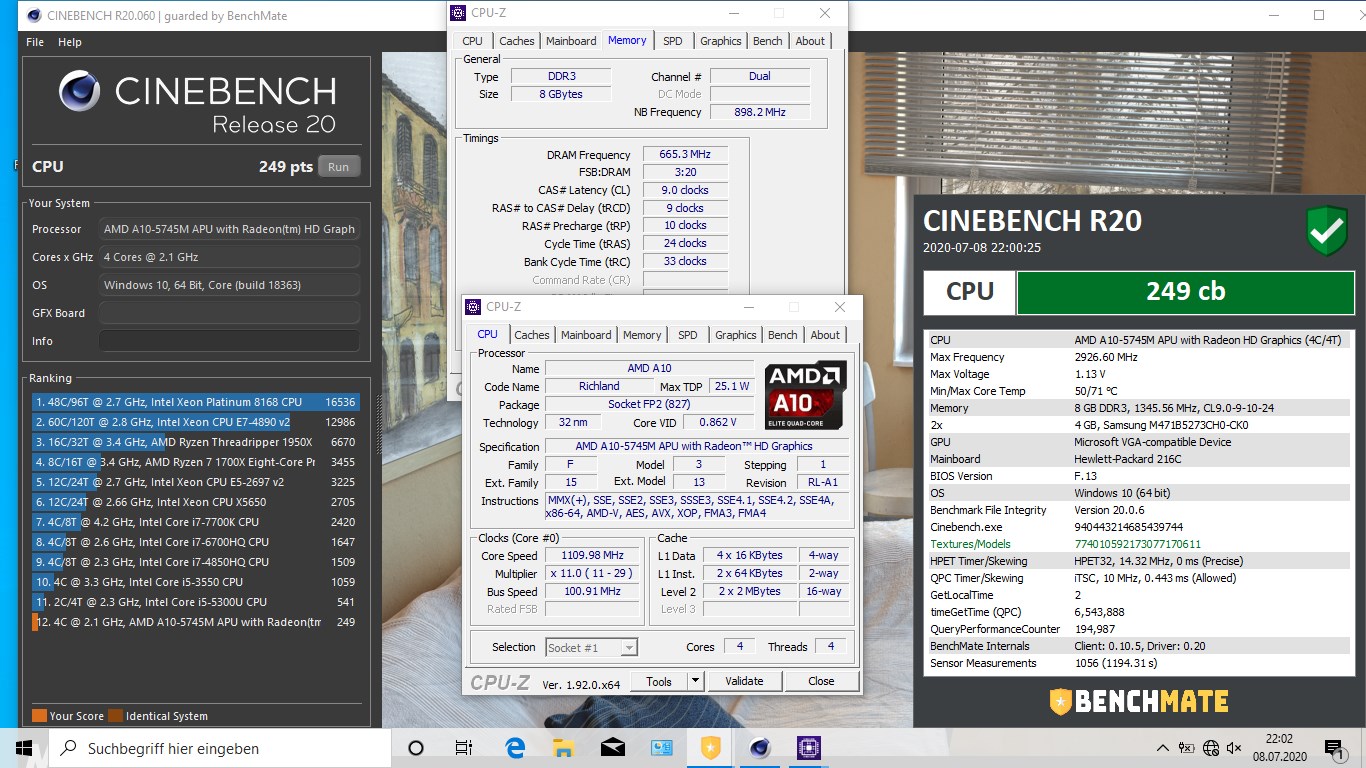The image size is (1366, 768).
Task: Switch to CPU tab in back CPU-Z window
Action: tap(472, 41)
